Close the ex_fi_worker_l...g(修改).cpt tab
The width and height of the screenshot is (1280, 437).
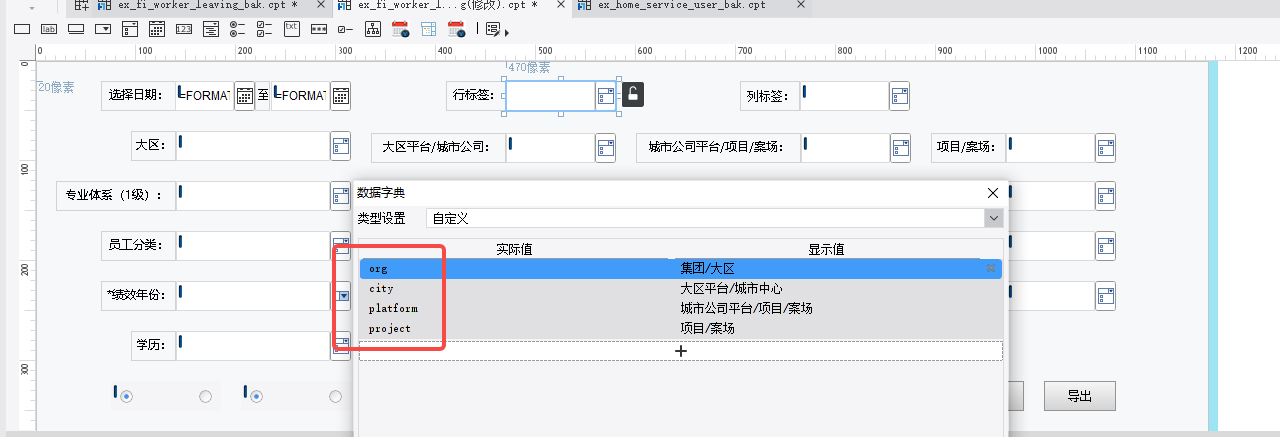click(562, 5)
